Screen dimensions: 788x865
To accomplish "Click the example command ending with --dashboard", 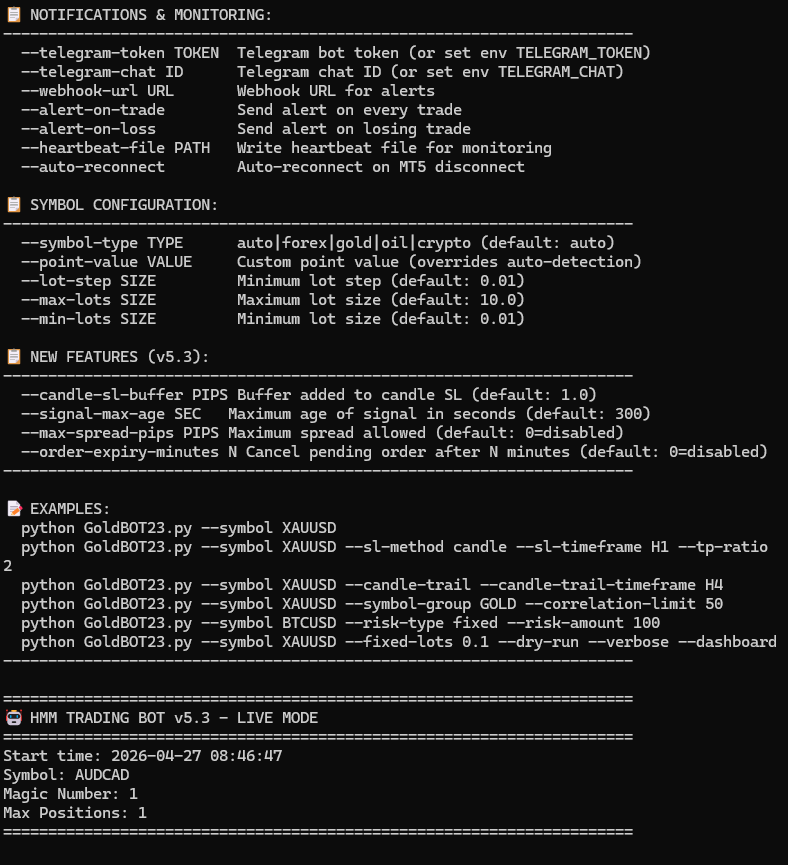I will point(398,641).
